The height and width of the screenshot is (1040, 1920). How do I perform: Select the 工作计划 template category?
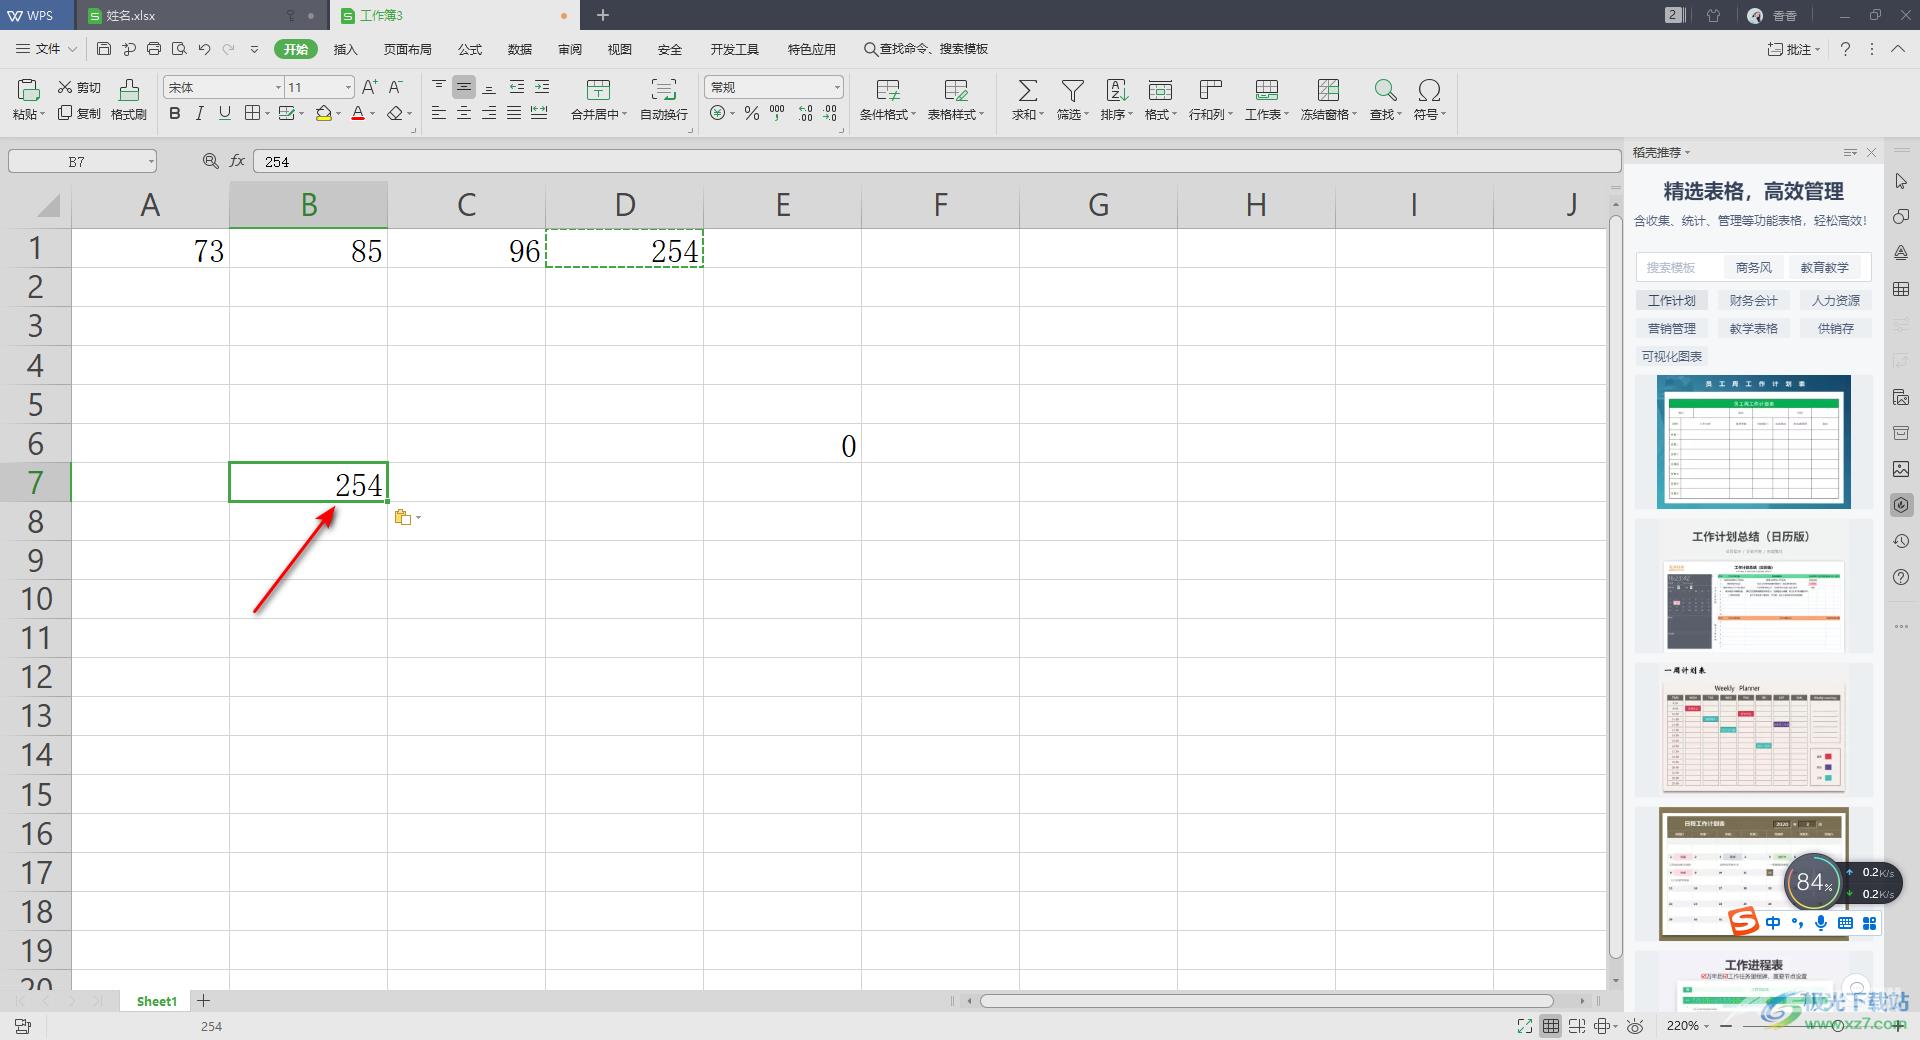[x=1672, y=300]
